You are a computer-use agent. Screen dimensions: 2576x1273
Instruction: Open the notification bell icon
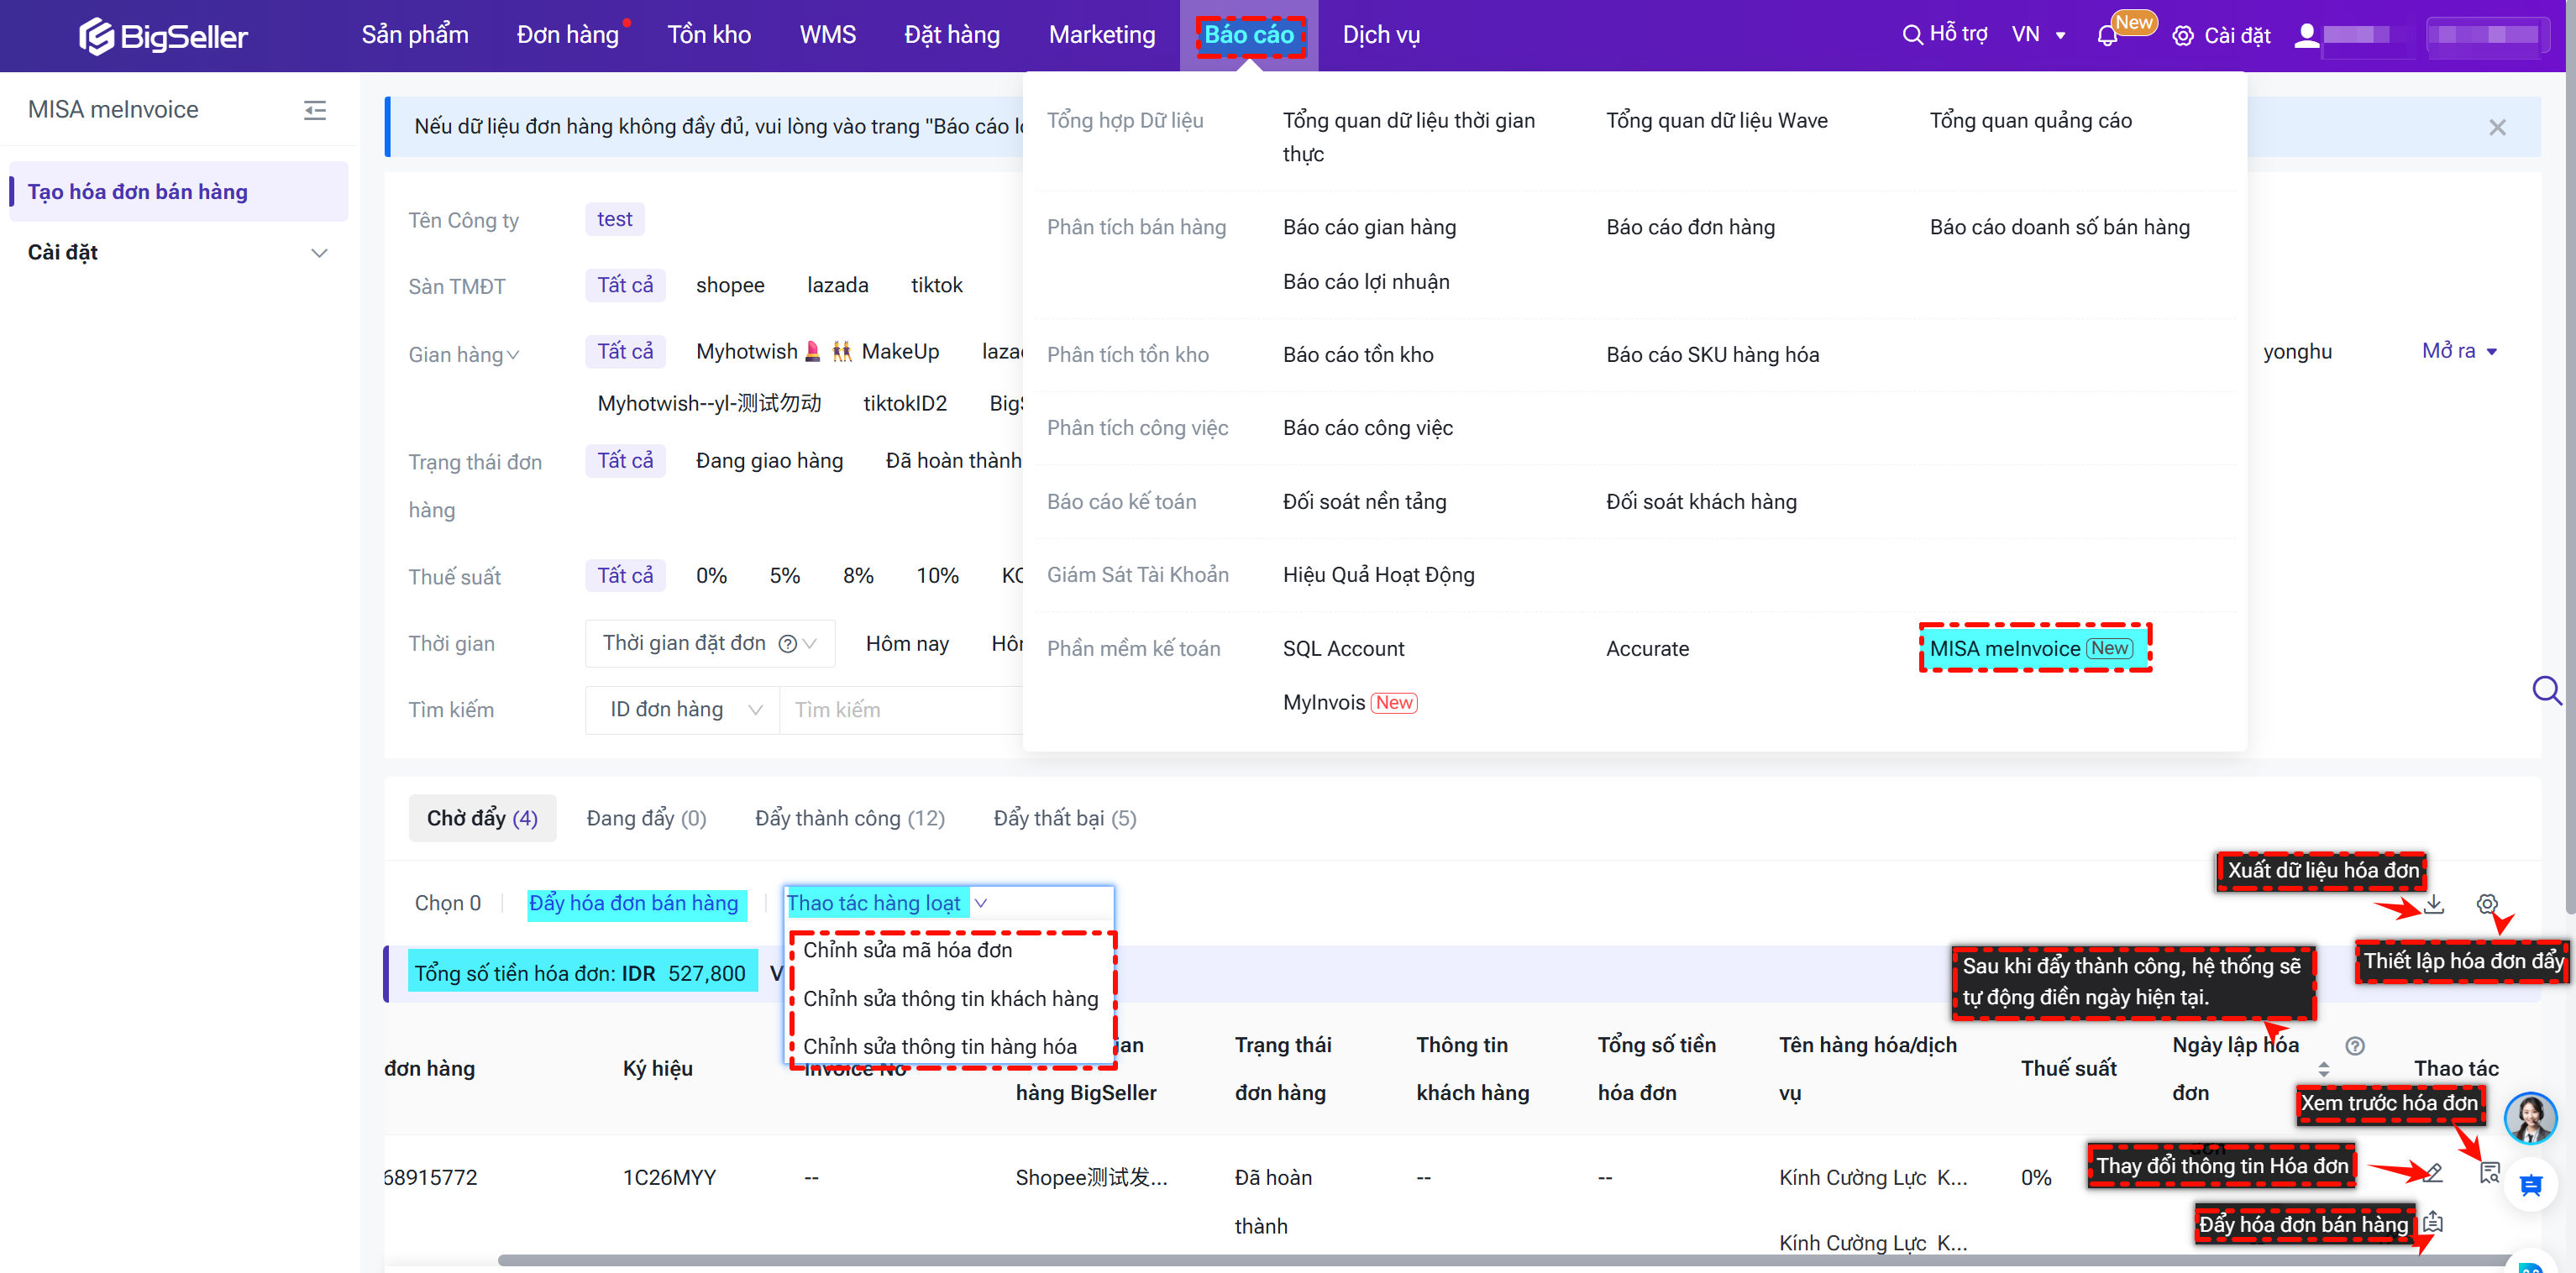2107,36
